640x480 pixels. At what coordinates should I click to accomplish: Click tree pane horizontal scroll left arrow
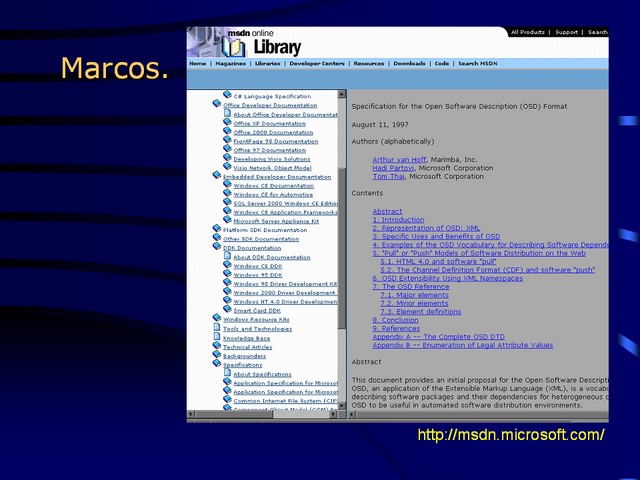pyautogui.click(x=191, y=414)
